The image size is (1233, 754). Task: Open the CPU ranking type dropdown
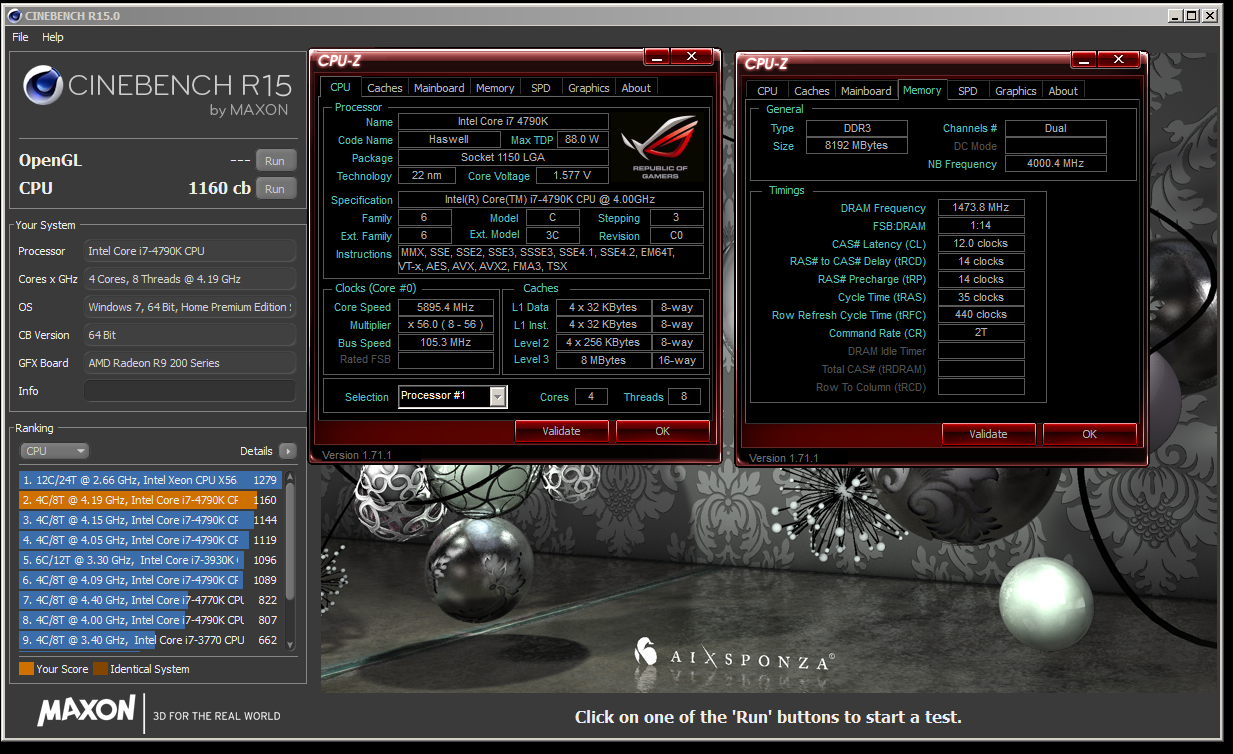54,451
